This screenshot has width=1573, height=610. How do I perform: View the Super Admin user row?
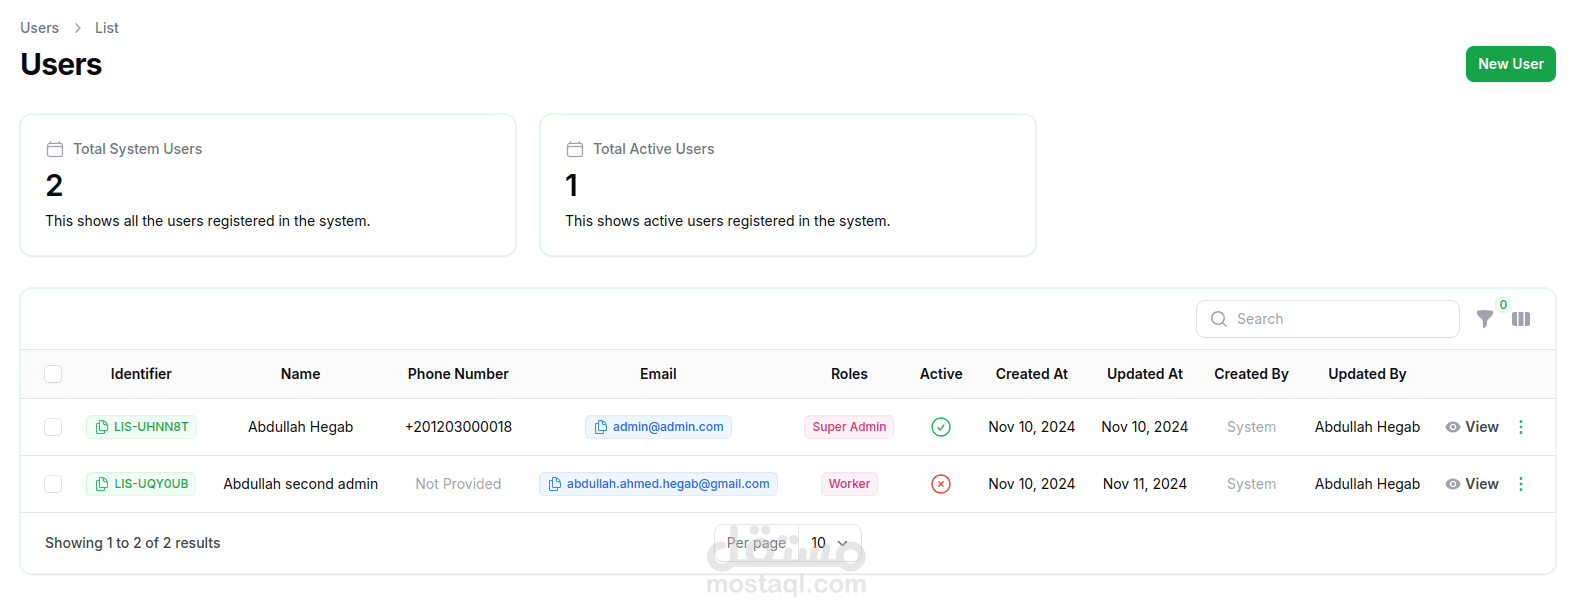pyautogui.click(x=1472, y=427)
